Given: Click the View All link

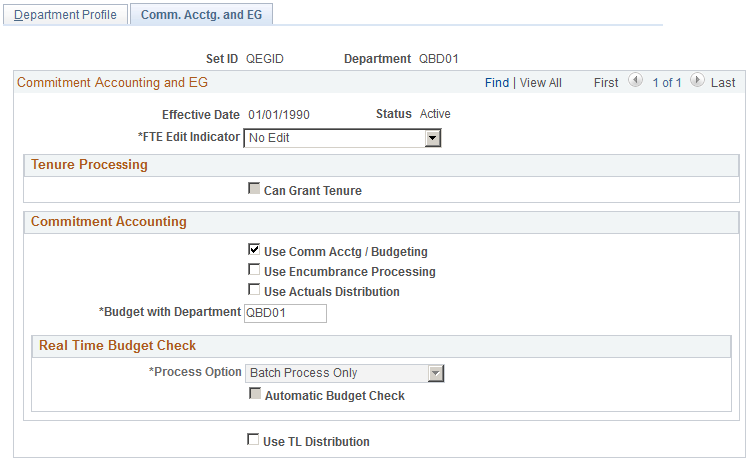Looking at the screenshot, I should pyautogui.click(x=540, y=83).
